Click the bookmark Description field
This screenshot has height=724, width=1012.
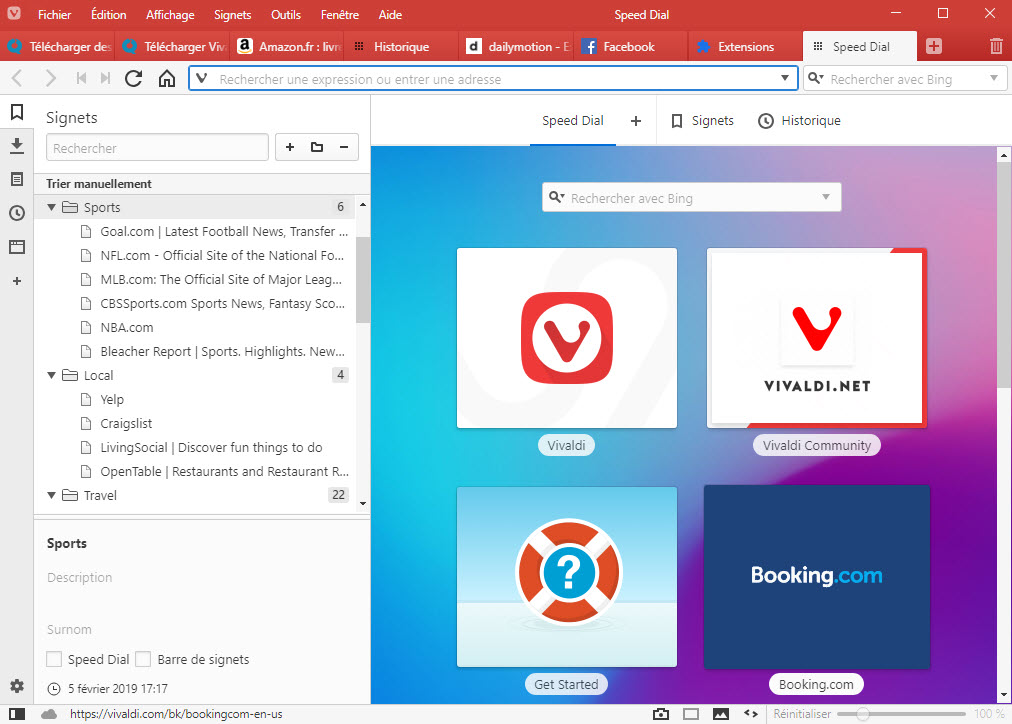(201, 578)
